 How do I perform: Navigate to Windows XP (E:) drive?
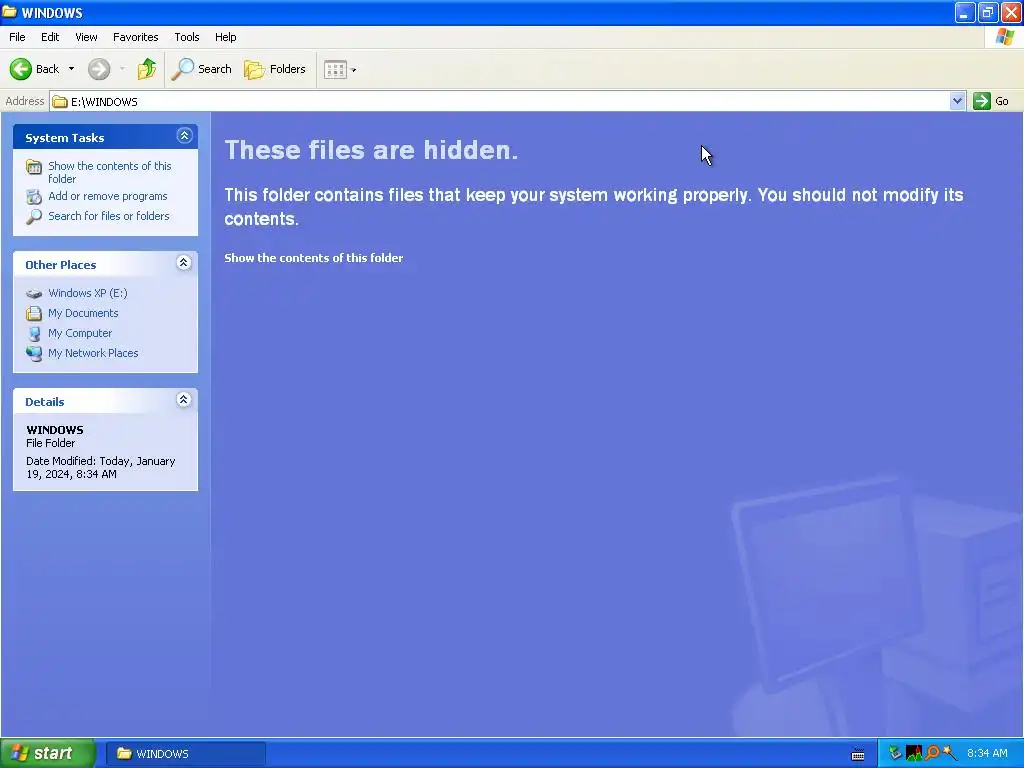tap(88, 293)
